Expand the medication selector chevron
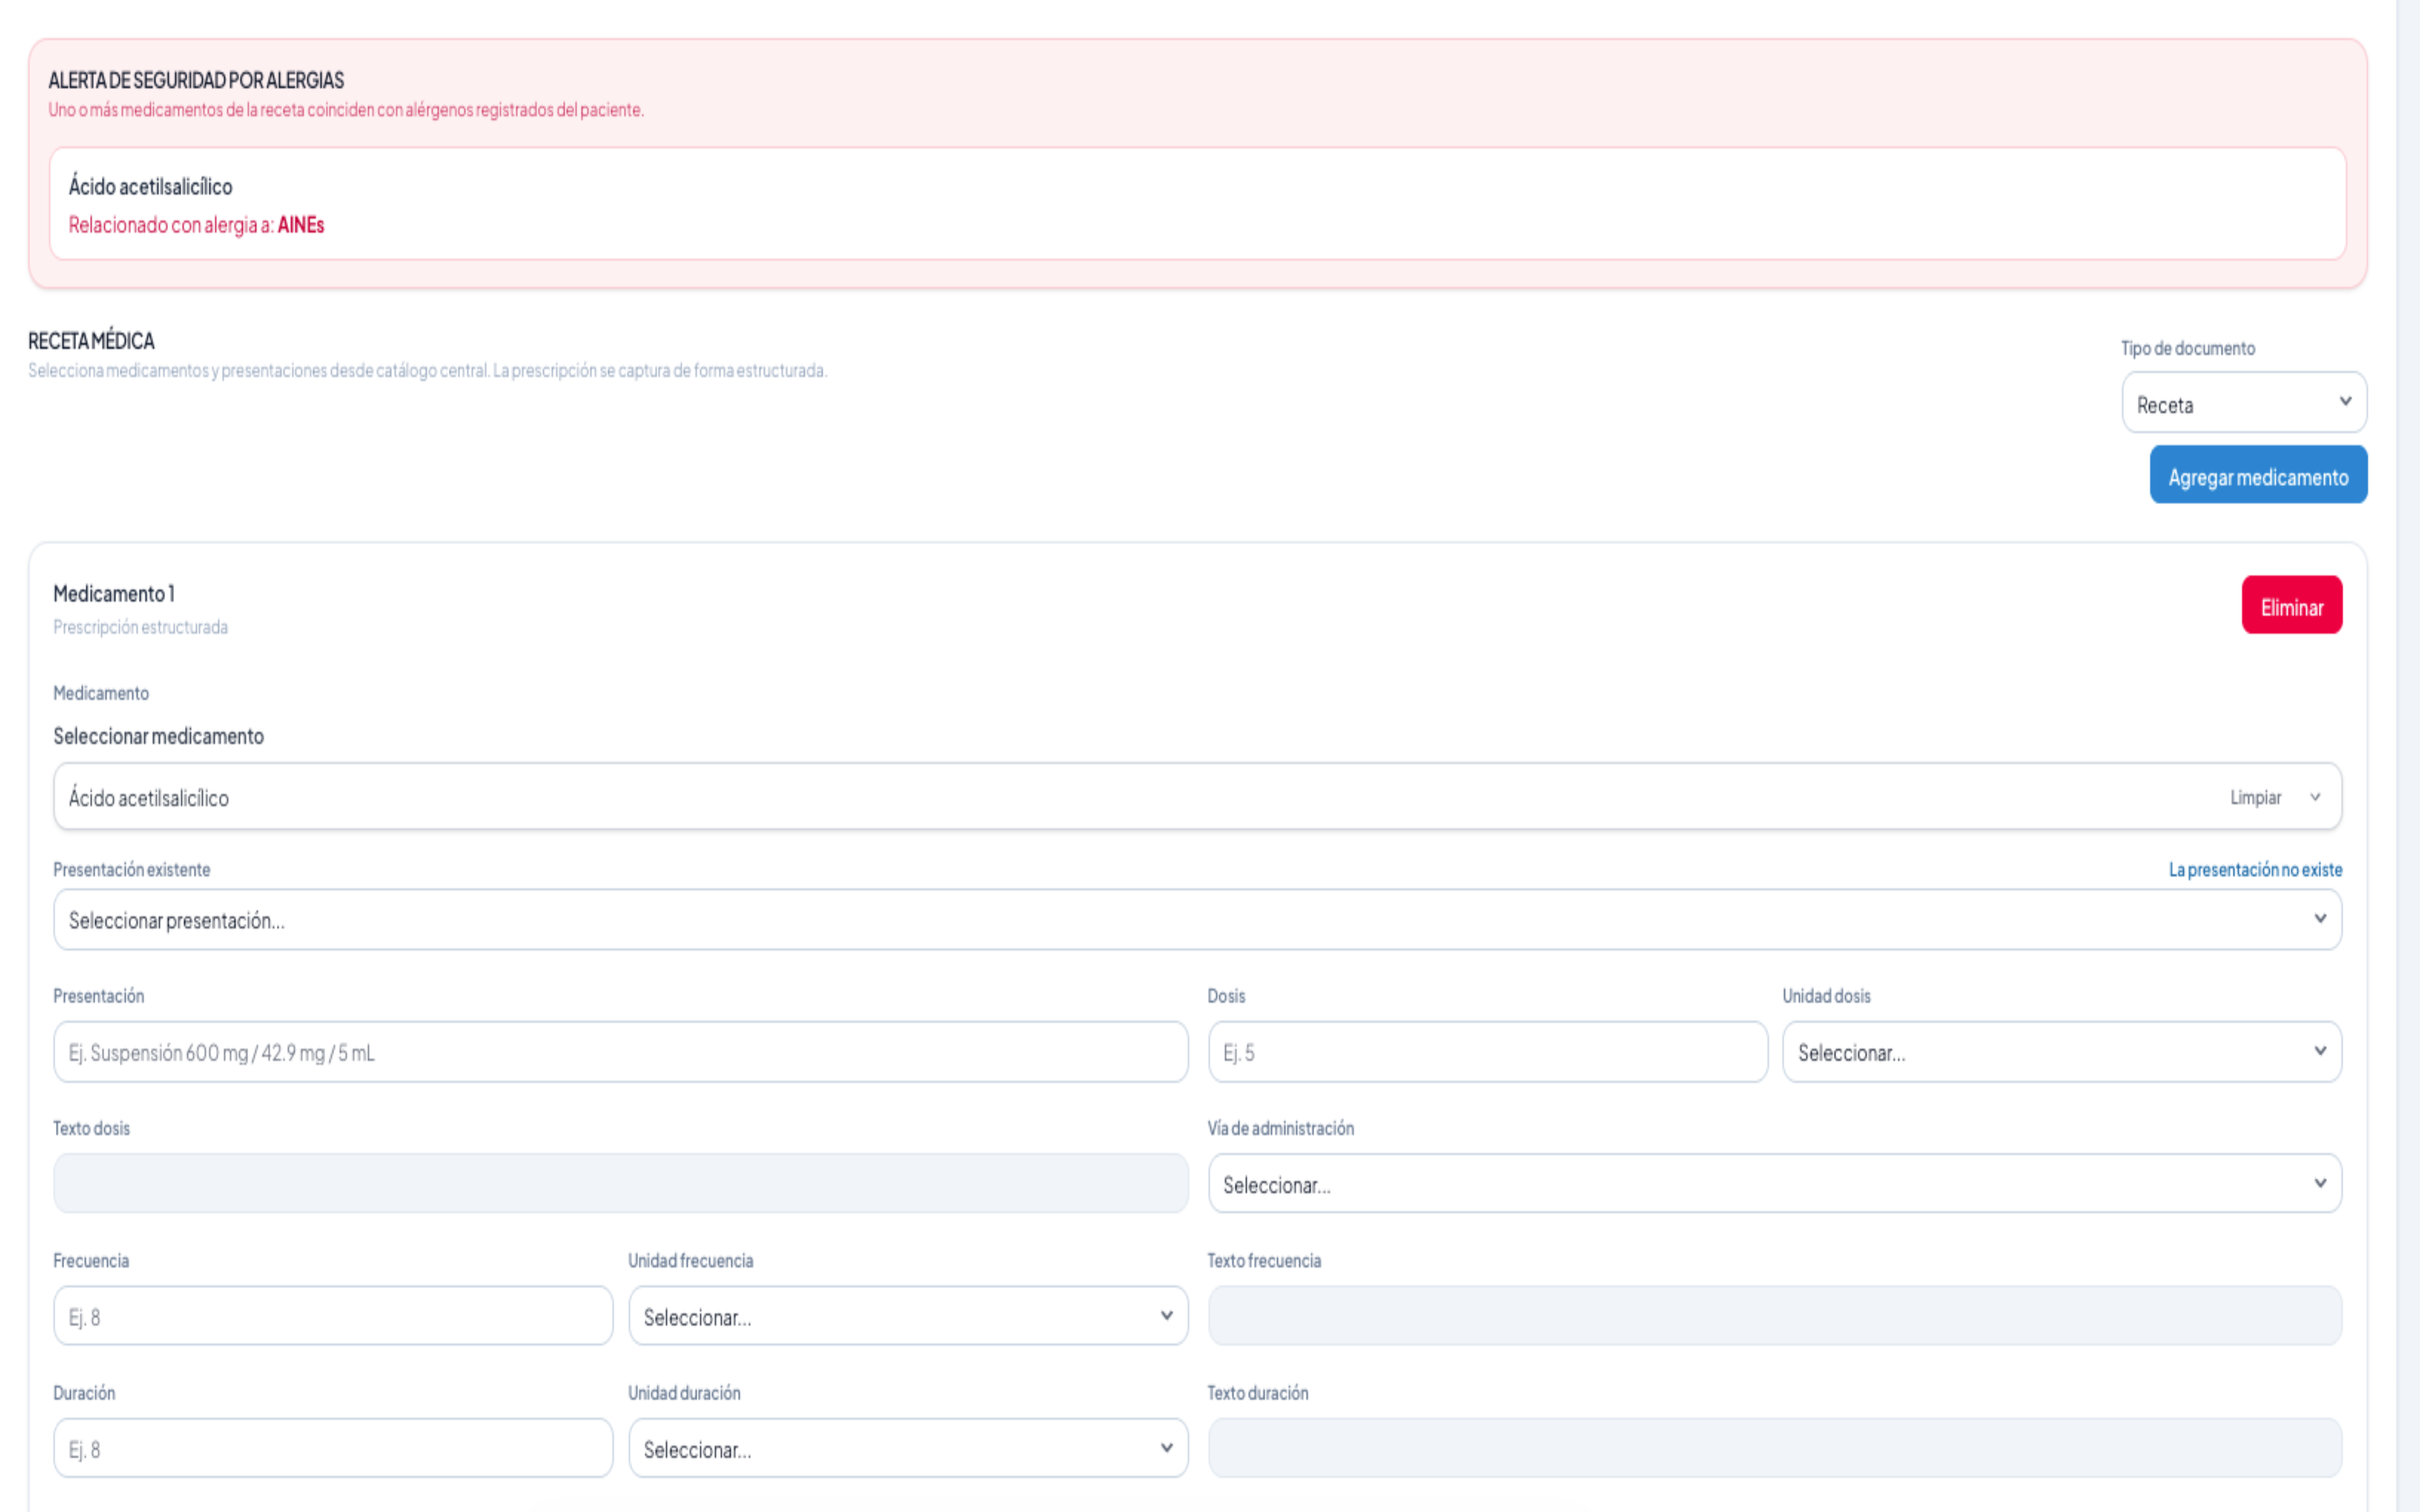Image resolution: width=2420 pixels, height=1512 pixels. click(2314, 797)
